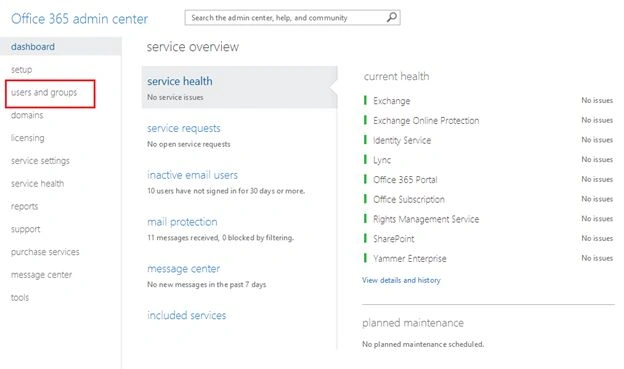
Task: Click No new messages in past 7 days
Action: point(207,285)
